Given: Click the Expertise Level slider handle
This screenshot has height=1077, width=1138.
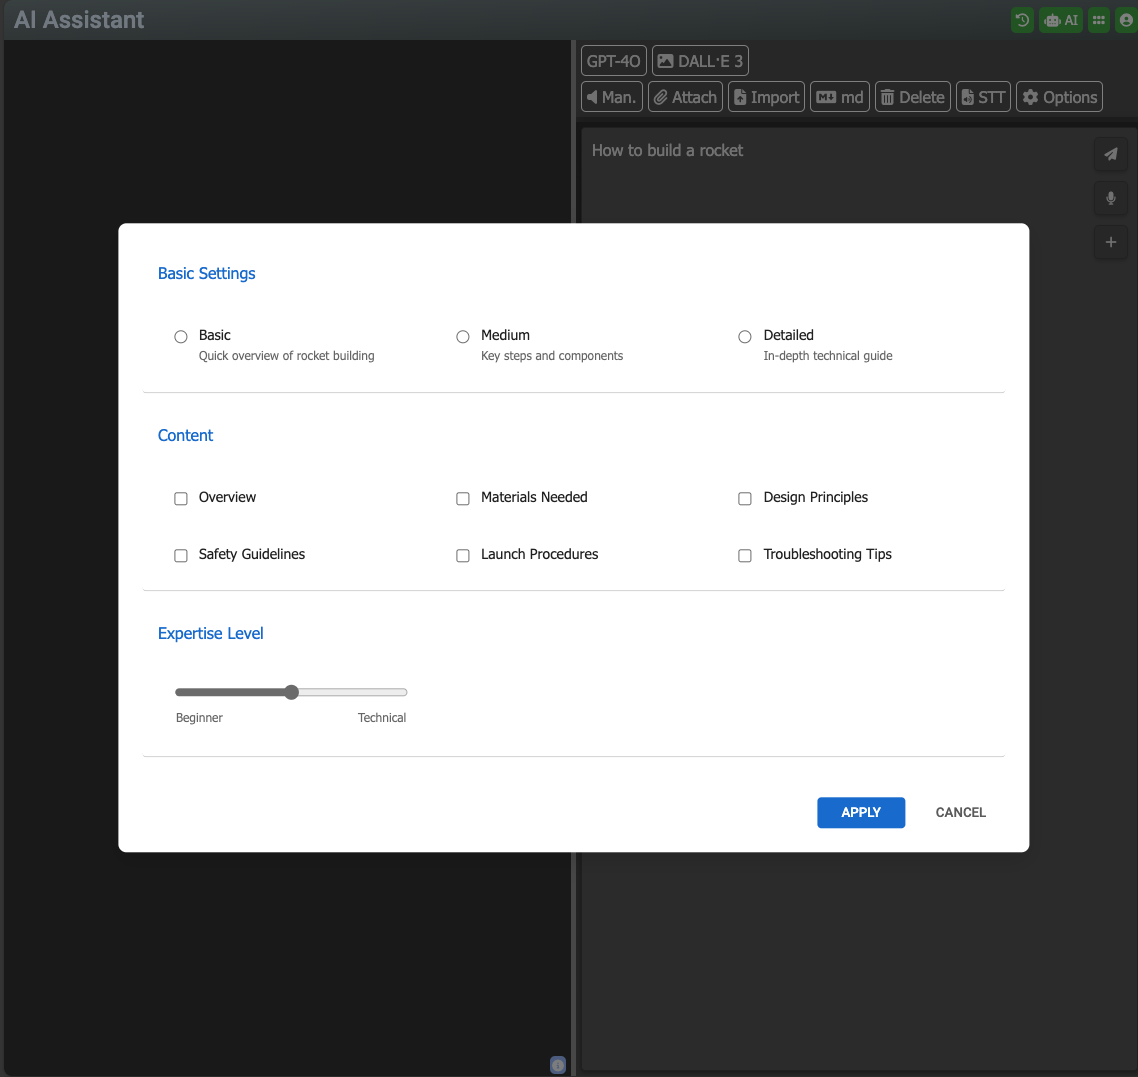Looking at the screenshot, I should point(292,692).
